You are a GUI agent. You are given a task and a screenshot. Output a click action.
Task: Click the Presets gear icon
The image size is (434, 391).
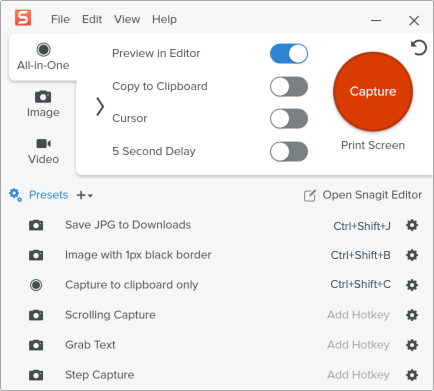15,195
